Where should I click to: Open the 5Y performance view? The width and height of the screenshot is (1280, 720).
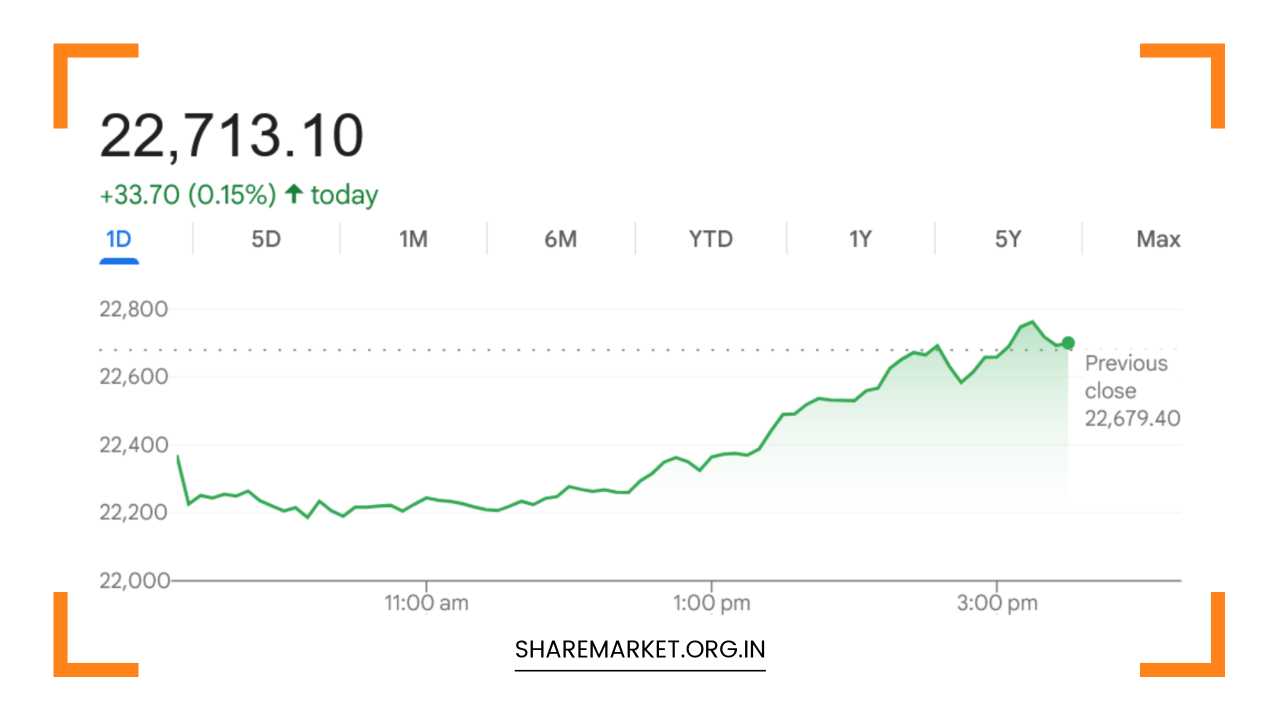pyautogui.click(x=1008, y=239)
